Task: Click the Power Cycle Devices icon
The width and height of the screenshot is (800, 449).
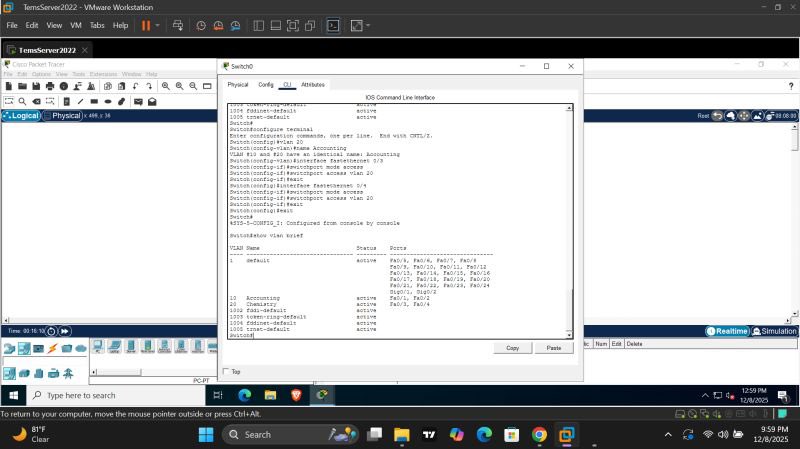Action: coord(51,331)
